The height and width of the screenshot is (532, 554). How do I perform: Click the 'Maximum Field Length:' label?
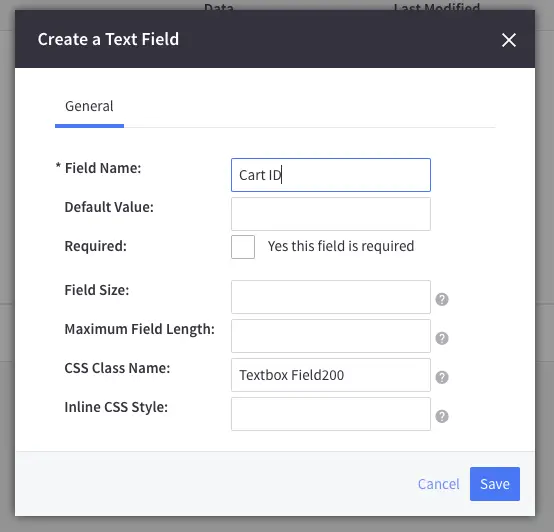point(140,329)
